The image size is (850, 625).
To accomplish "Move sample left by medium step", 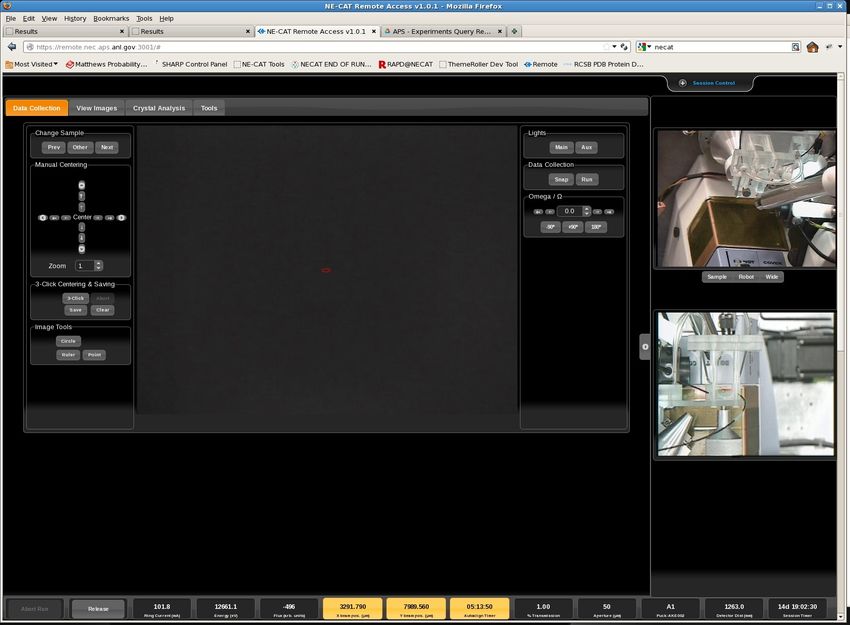I will click(x=54, y=217).
